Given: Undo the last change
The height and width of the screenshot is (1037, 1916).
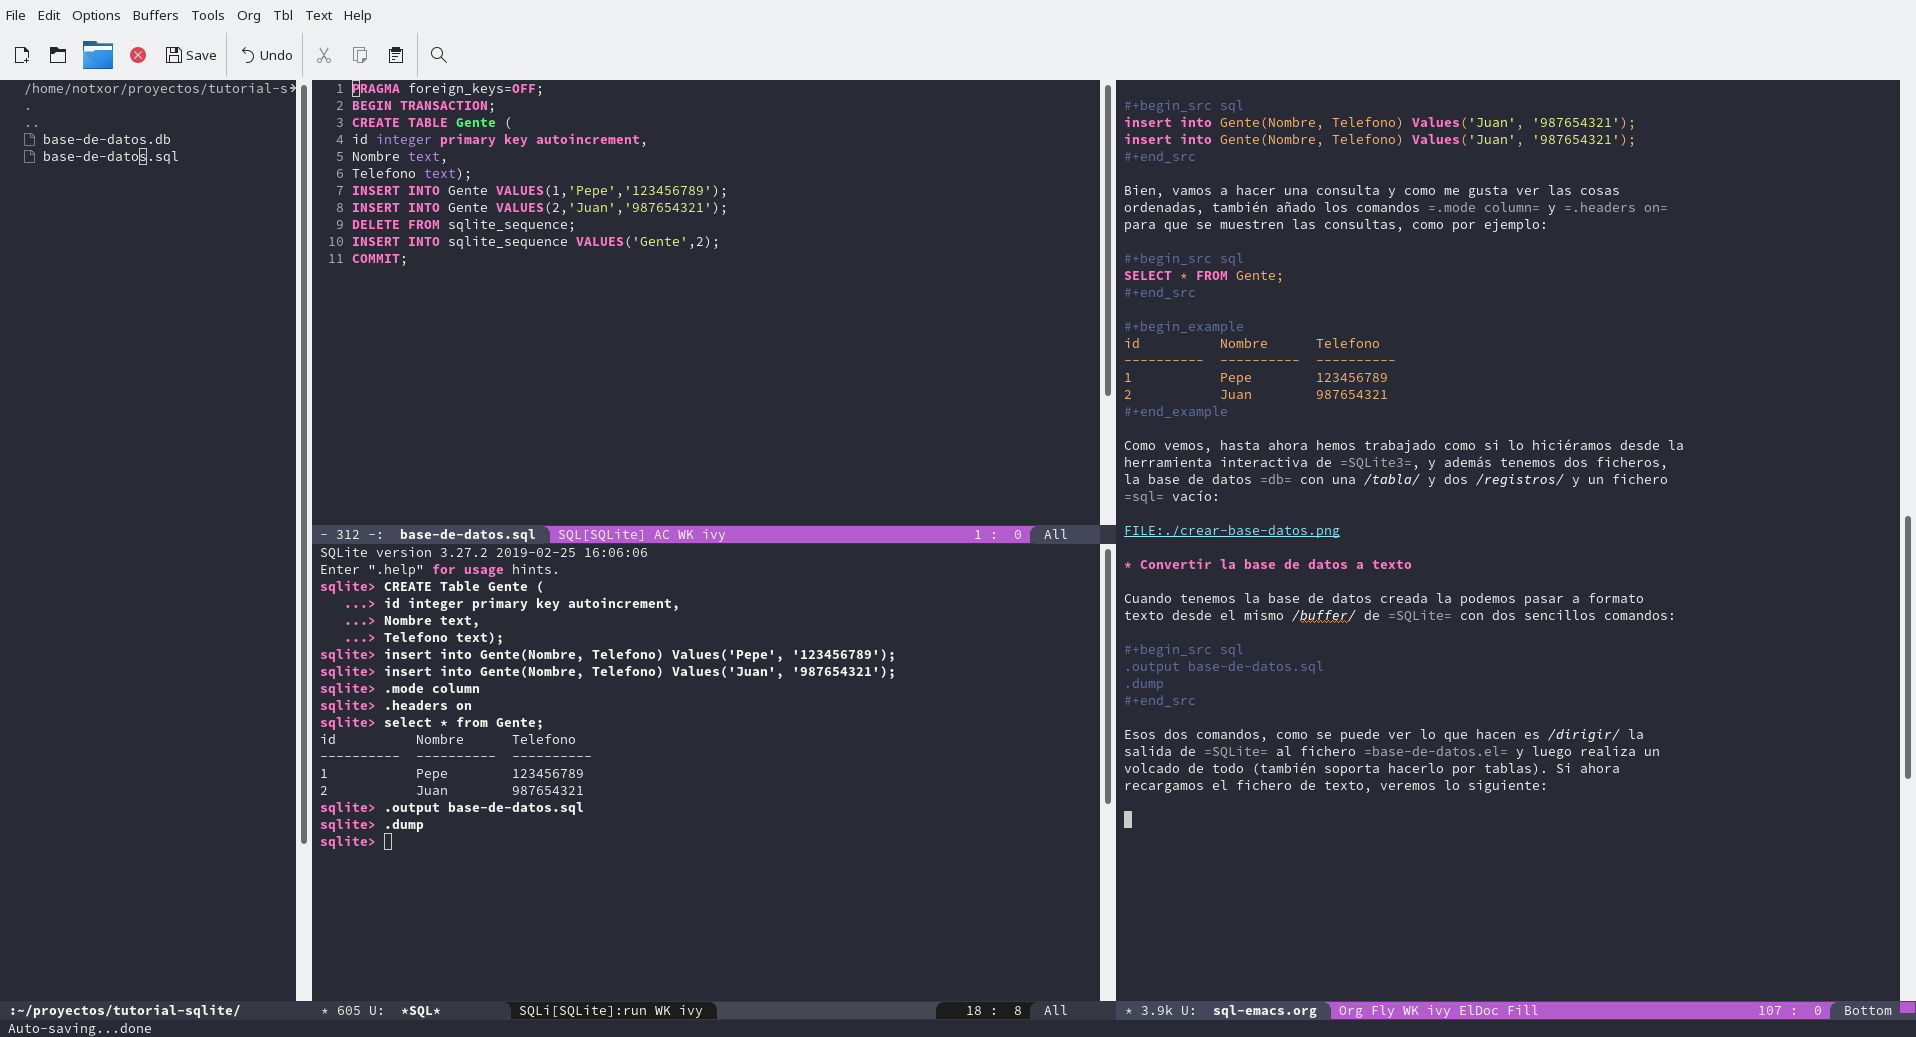Looking at the screenshot, I should 266,55.
